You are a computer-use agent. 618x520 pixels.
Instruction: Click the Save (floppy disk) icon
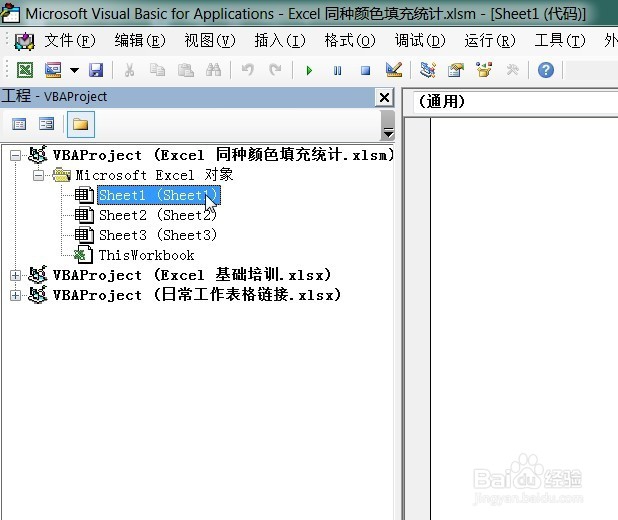96,71
